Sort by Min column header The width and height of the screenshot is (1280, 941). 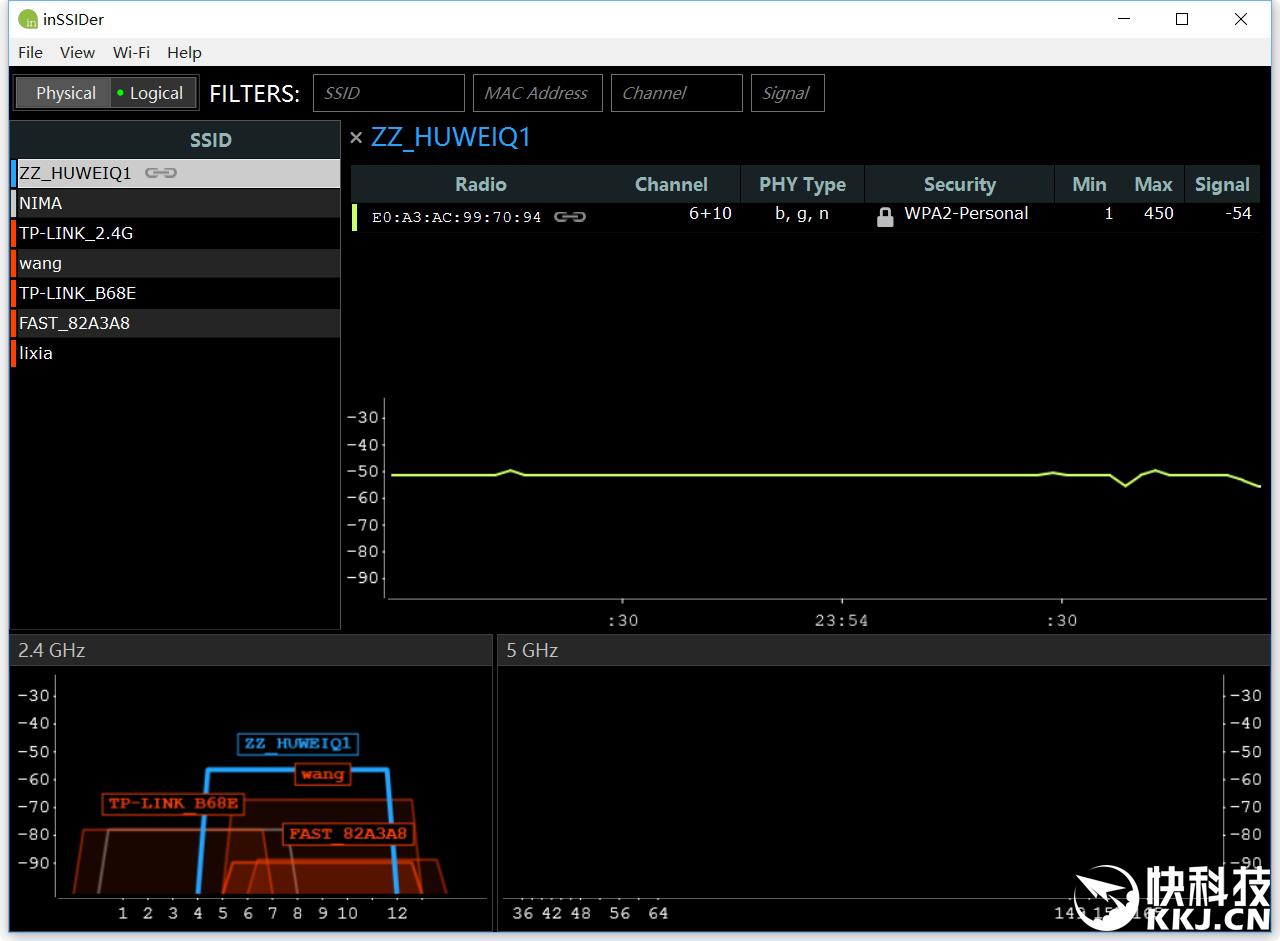(1089, 184)
